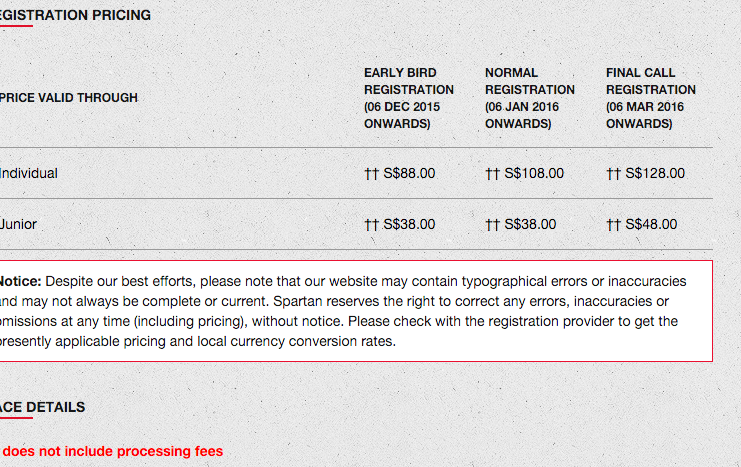741x467 pixels.
Task: Click the Early Bird Registration column header
Action: (408, 98)
